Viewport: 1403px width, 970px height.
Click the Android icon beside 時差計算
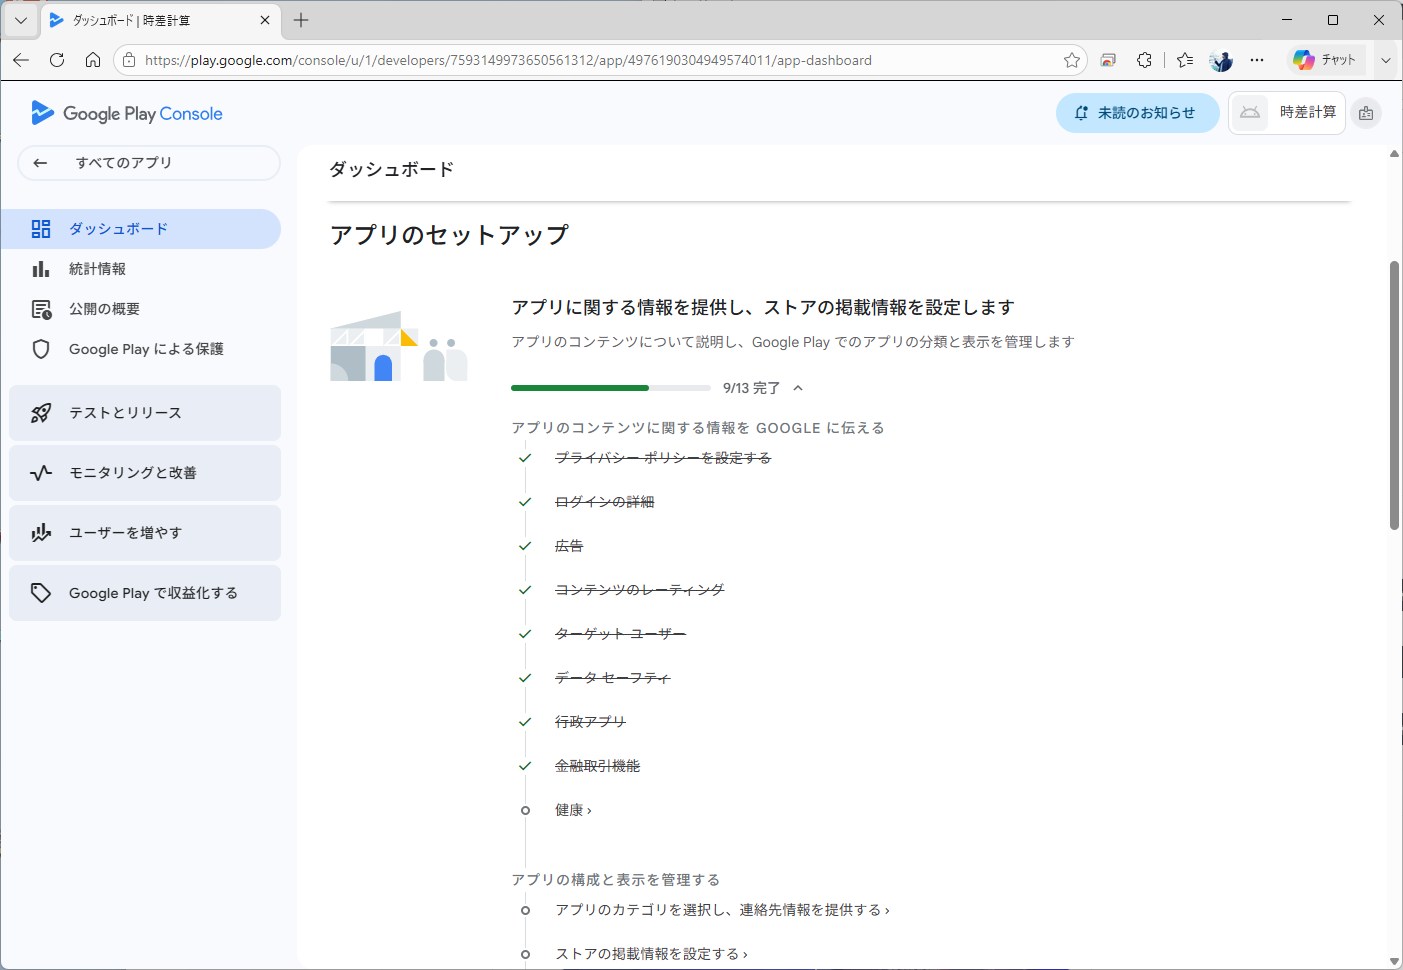click(x=1250, y=112)
